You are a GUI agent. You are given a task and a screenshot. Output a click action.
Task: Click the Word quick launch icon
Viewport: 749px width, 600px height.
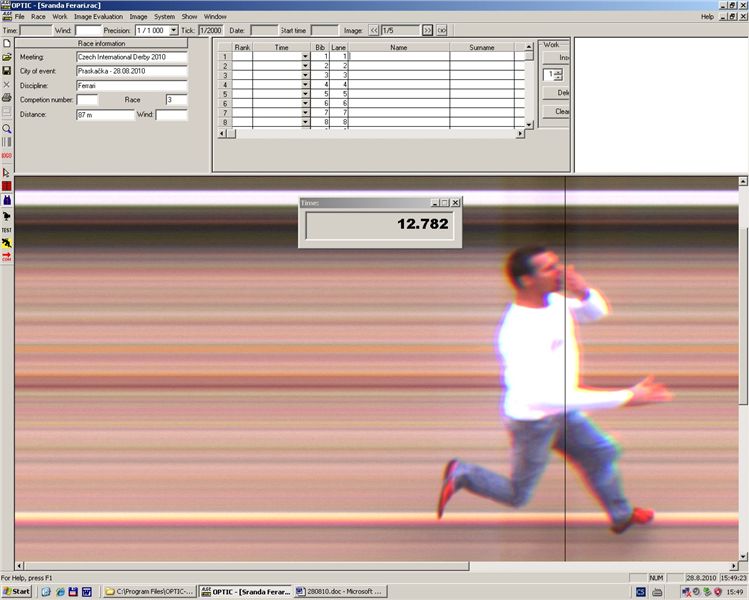tap(86, 591)
